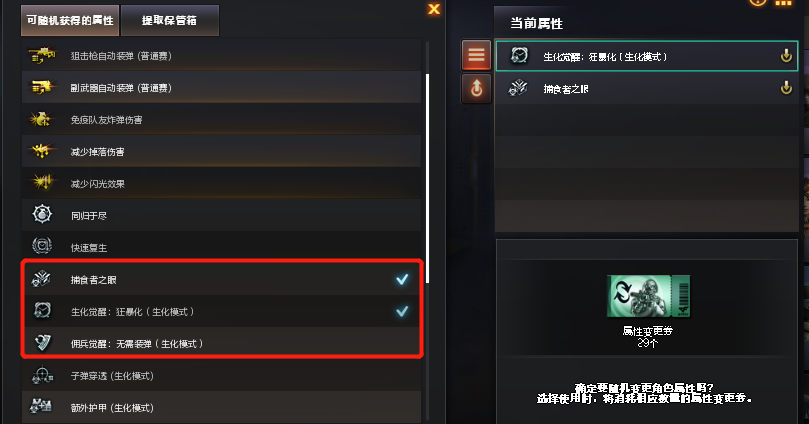The width and height of the screenshot is (809, 424).
Task: Click the 快速复生 circular badge icon
Action: point(42,246)
